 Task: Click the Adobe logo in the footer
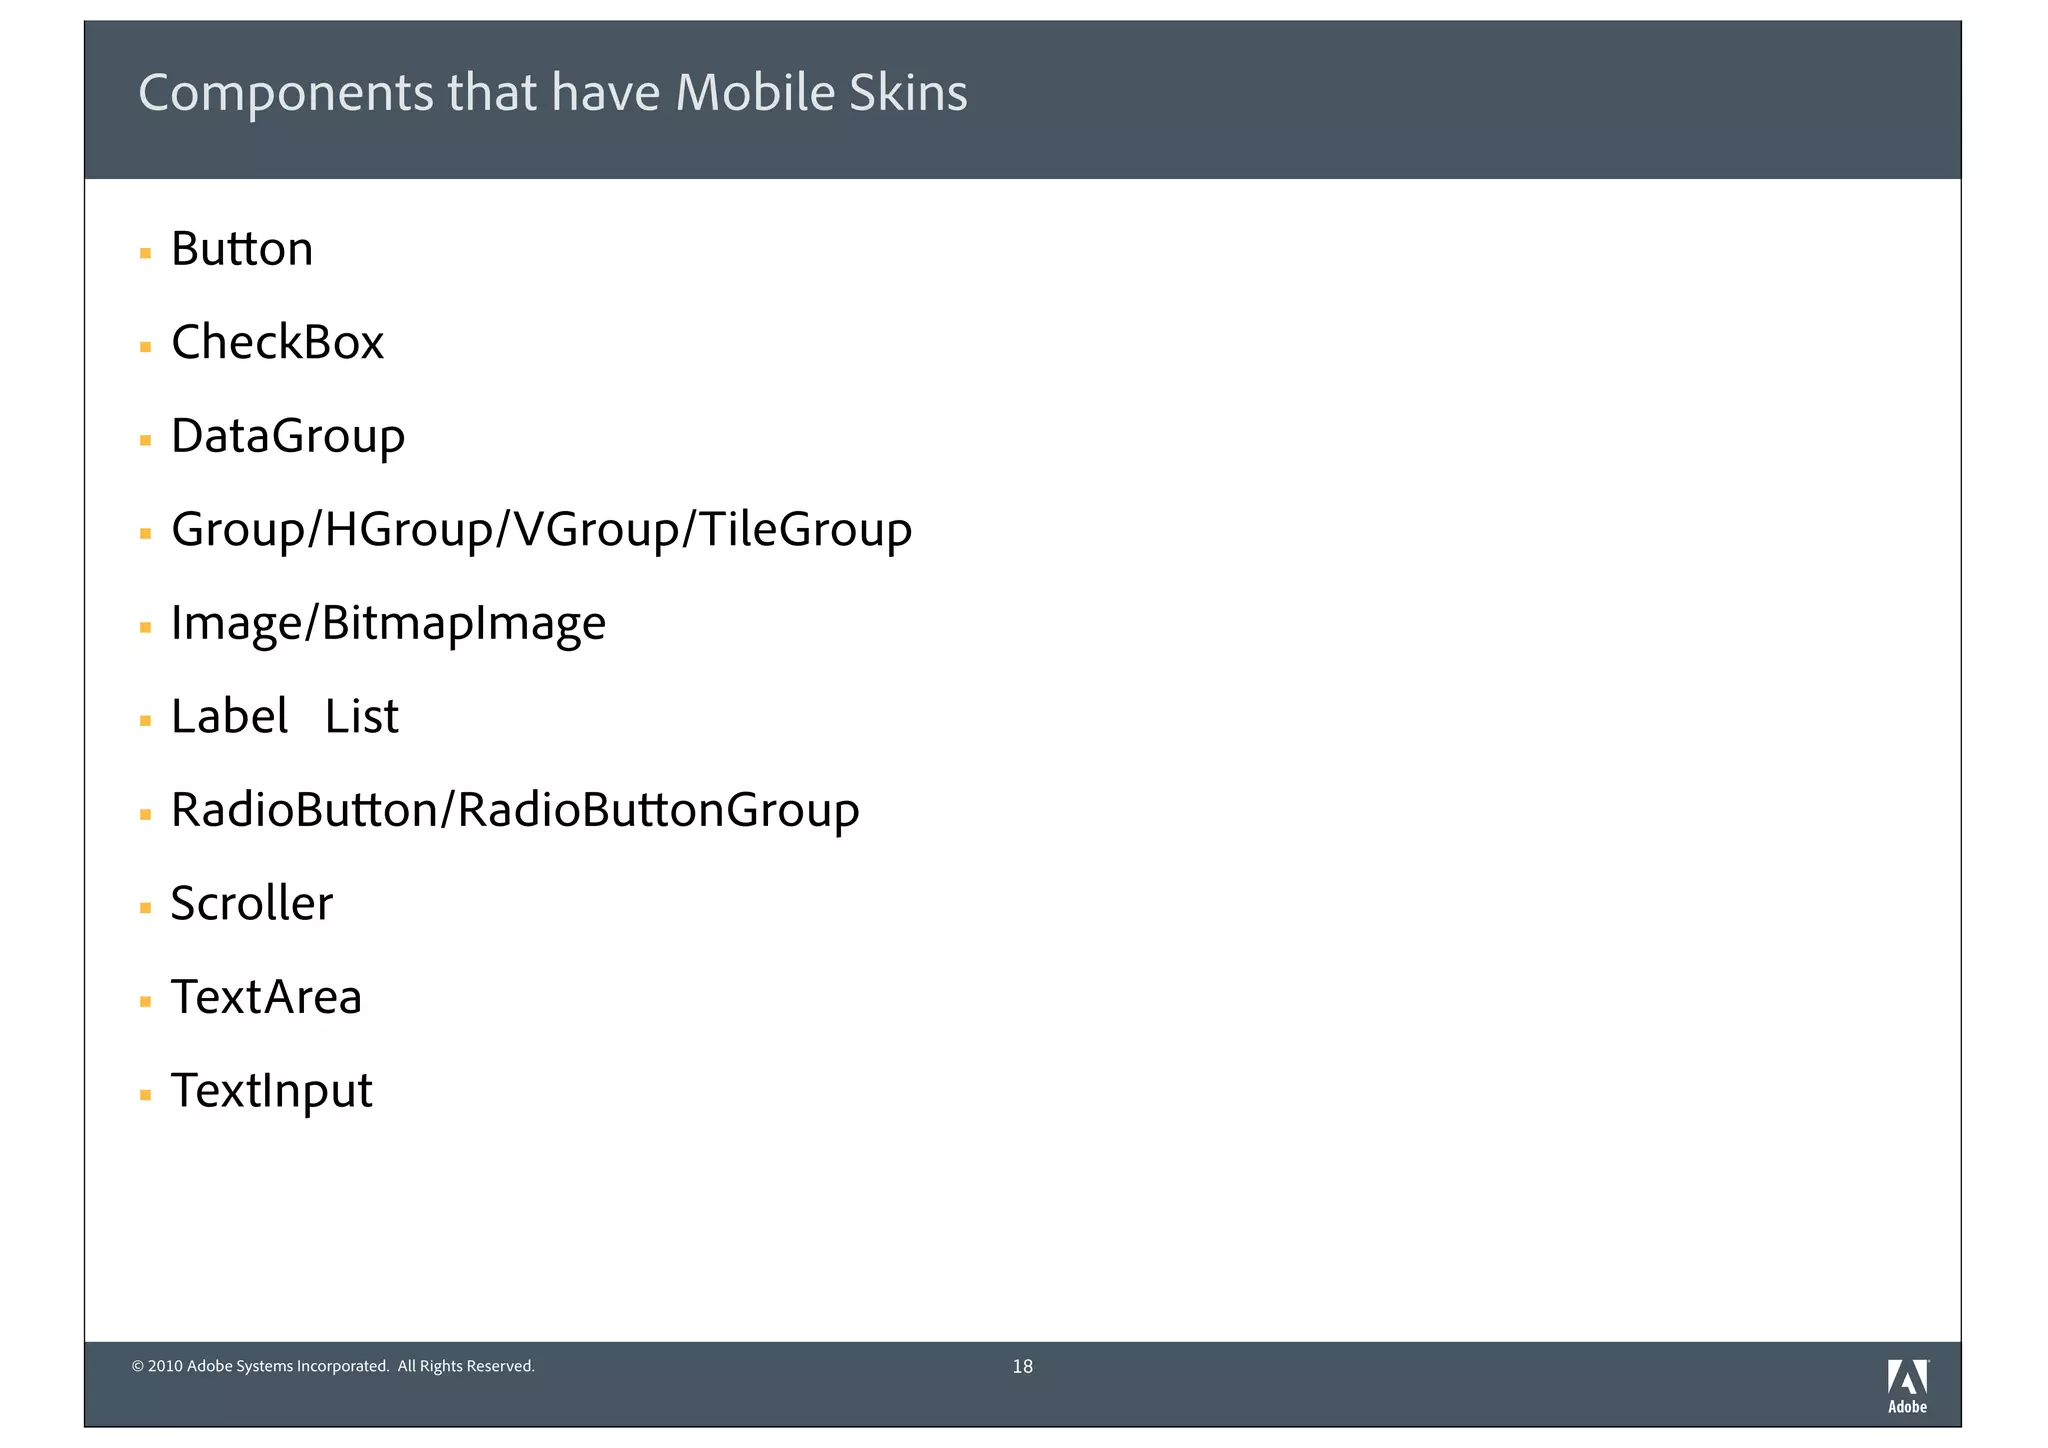click(1907, 1385)
